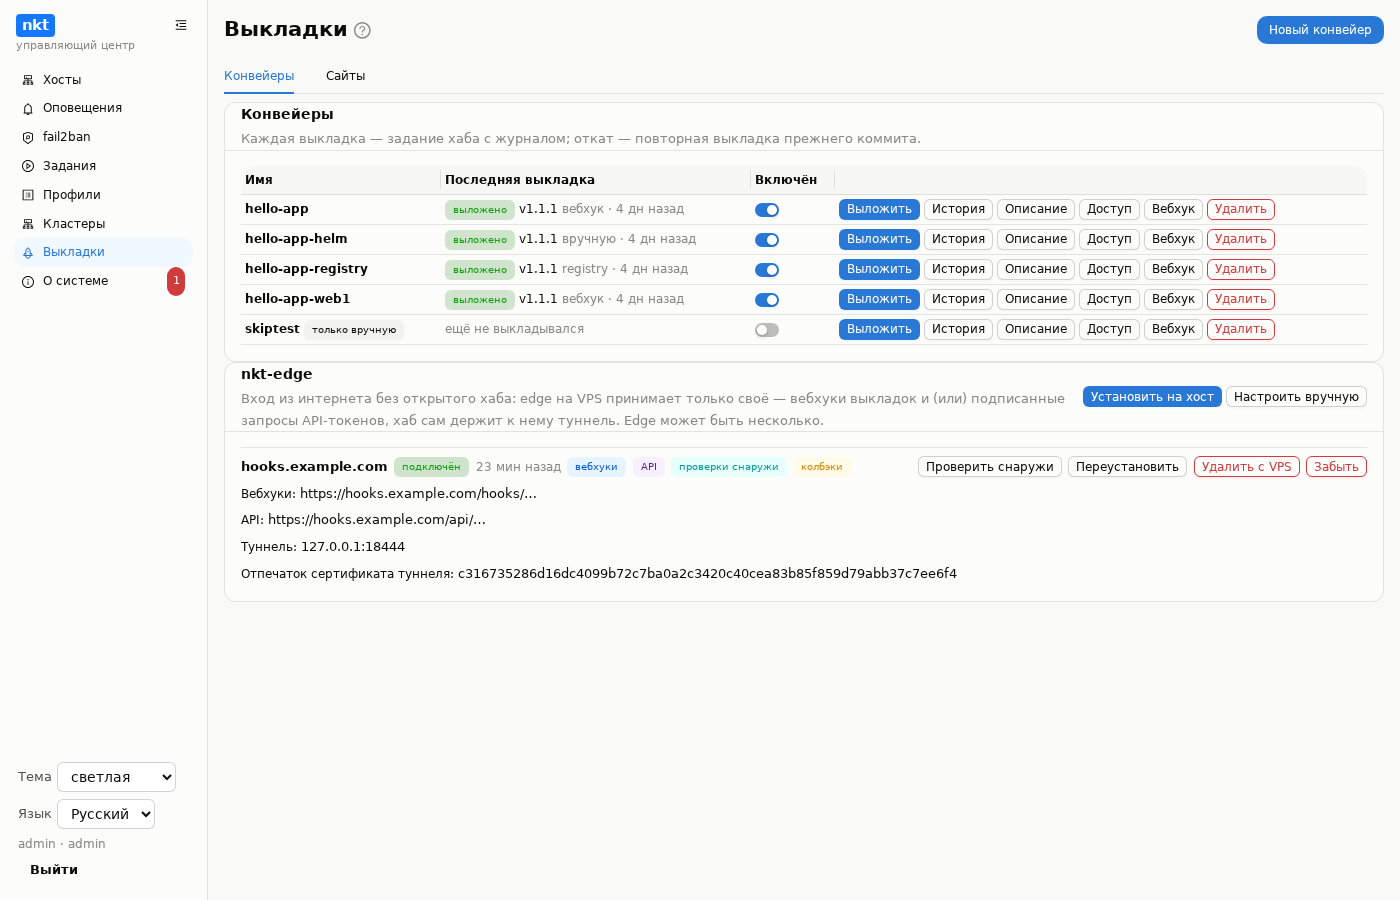The height and width of the screenshot is (900, 1400).
Task: Click Удалить for skiptest
Action: pyautogui.click(x=1240, y=329)
